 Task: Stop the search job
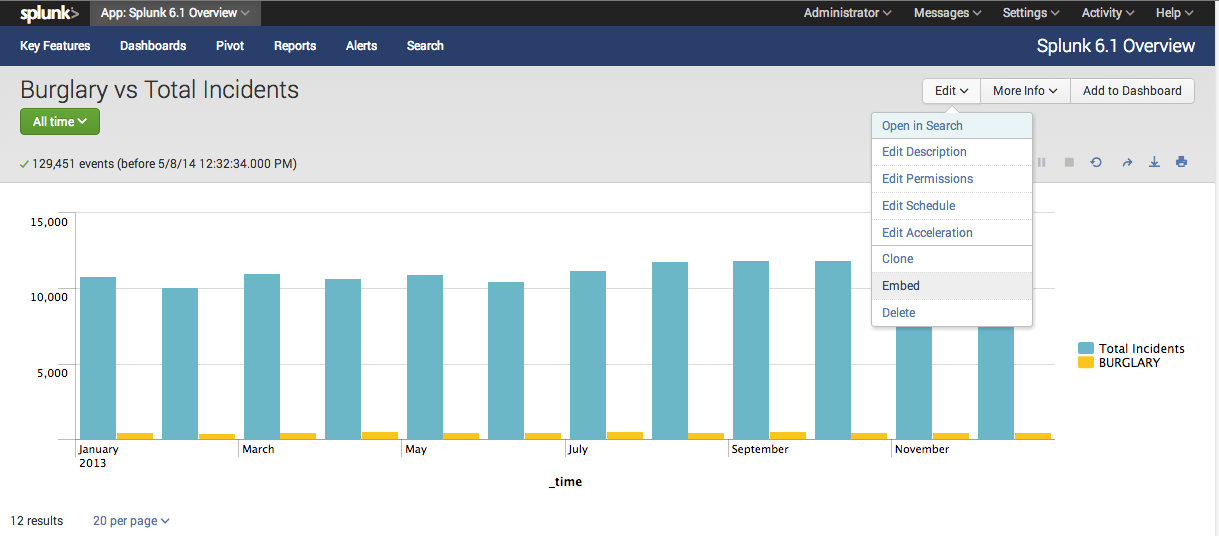[1069, 162]
